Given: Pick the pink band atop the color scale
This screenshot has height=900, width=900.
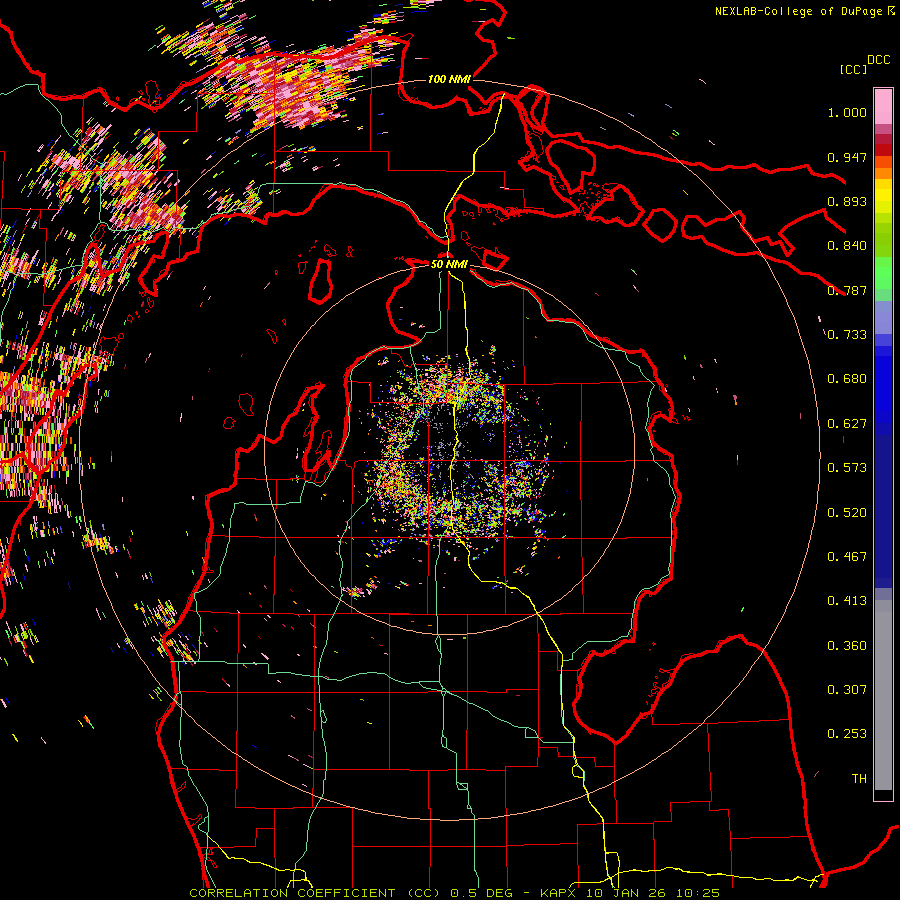Looking at the screenshot, I should [883, 106].
